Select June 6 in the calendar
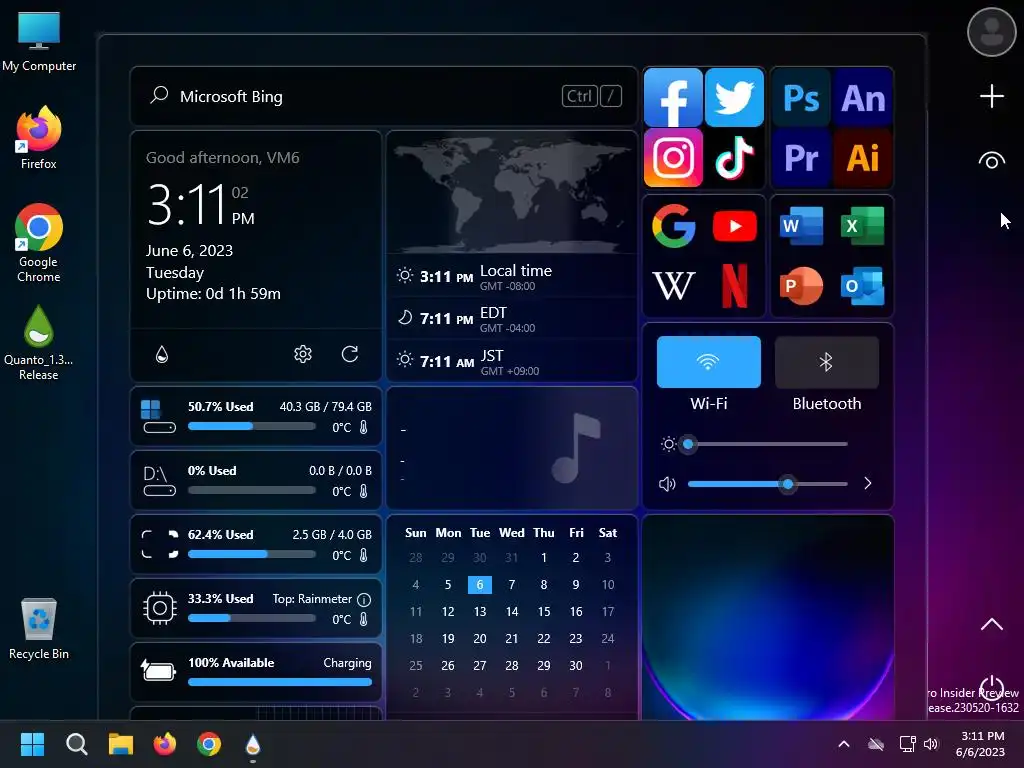This screenshot has height=768, width=1024. pos(479,584)
